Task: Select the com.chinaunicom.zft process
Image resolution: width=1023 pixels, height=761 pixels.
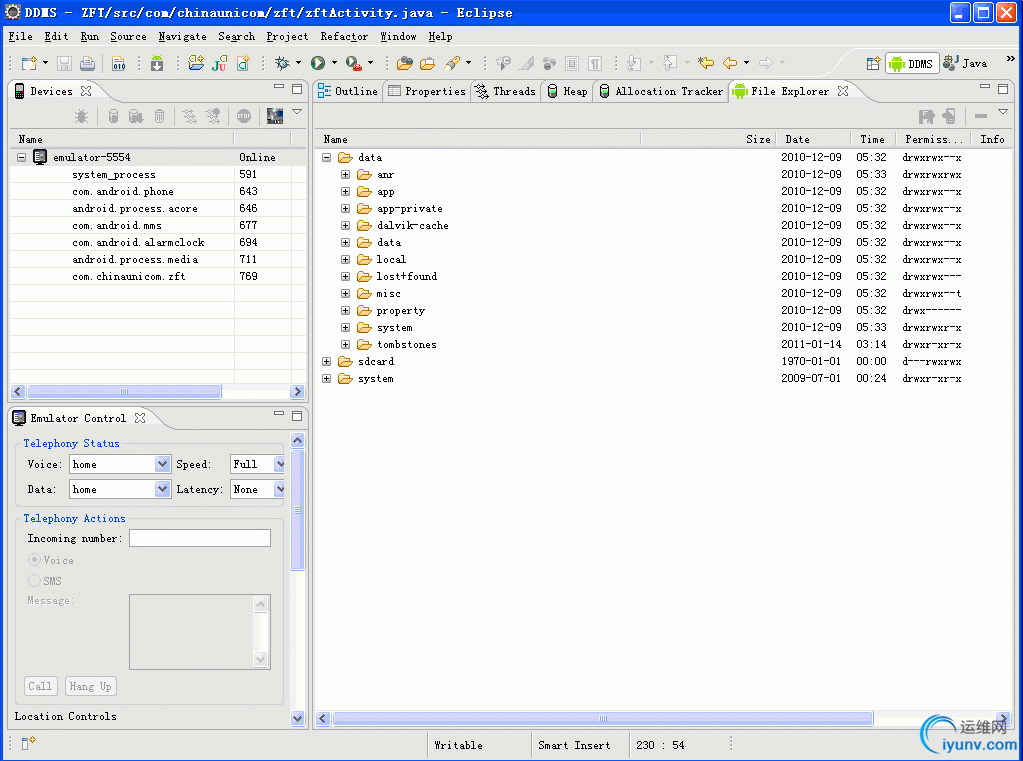Action: pyautogui.click(x=128, y=276)
